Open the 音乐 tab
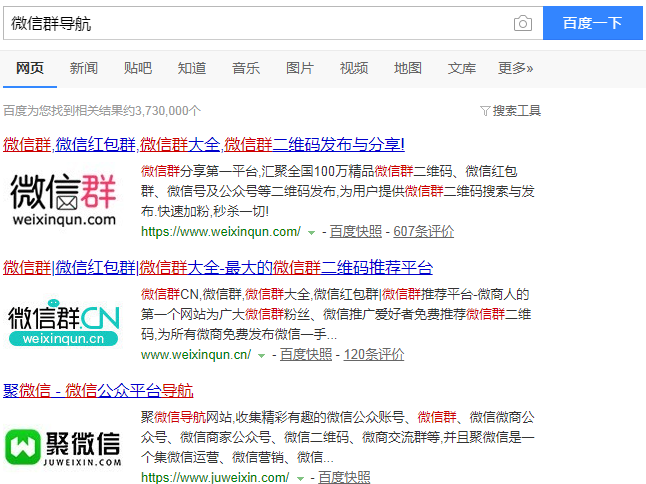The image size is (646, 484). pos(246,68)
